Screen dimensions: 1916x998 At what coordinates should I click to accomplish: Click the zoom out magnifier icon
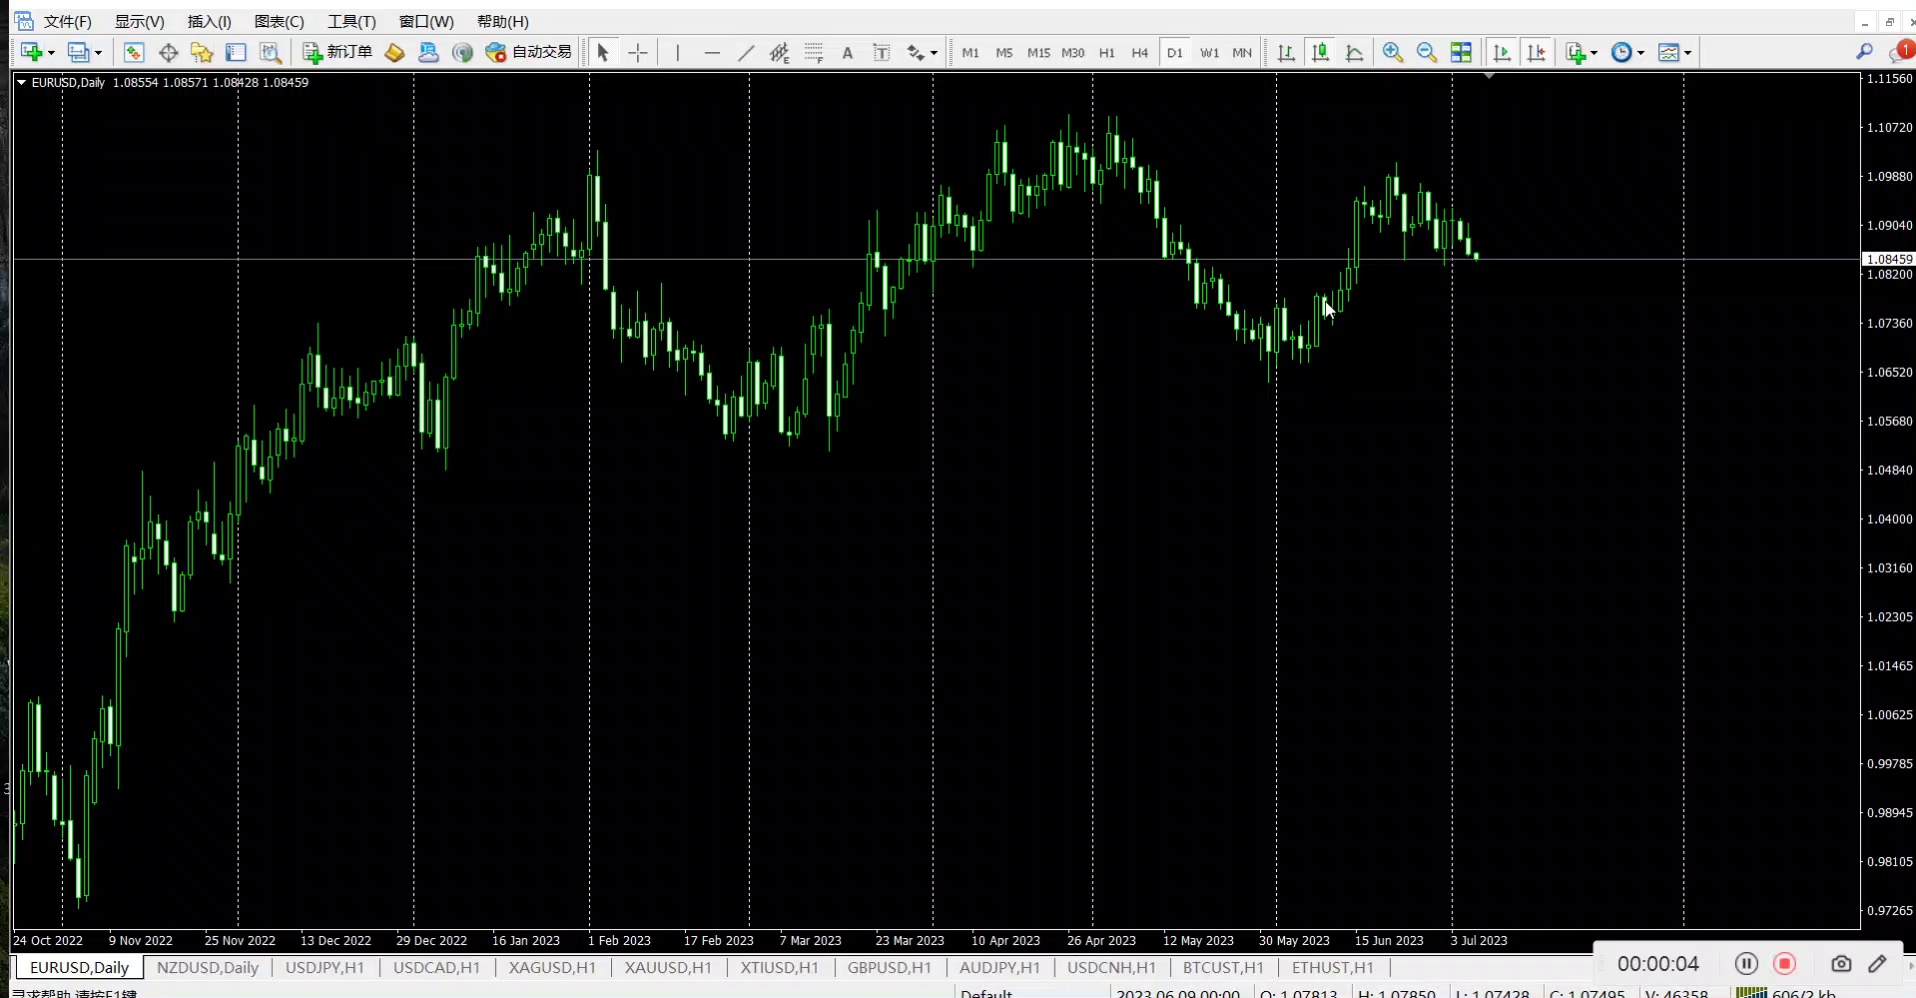pos(1426,52)
